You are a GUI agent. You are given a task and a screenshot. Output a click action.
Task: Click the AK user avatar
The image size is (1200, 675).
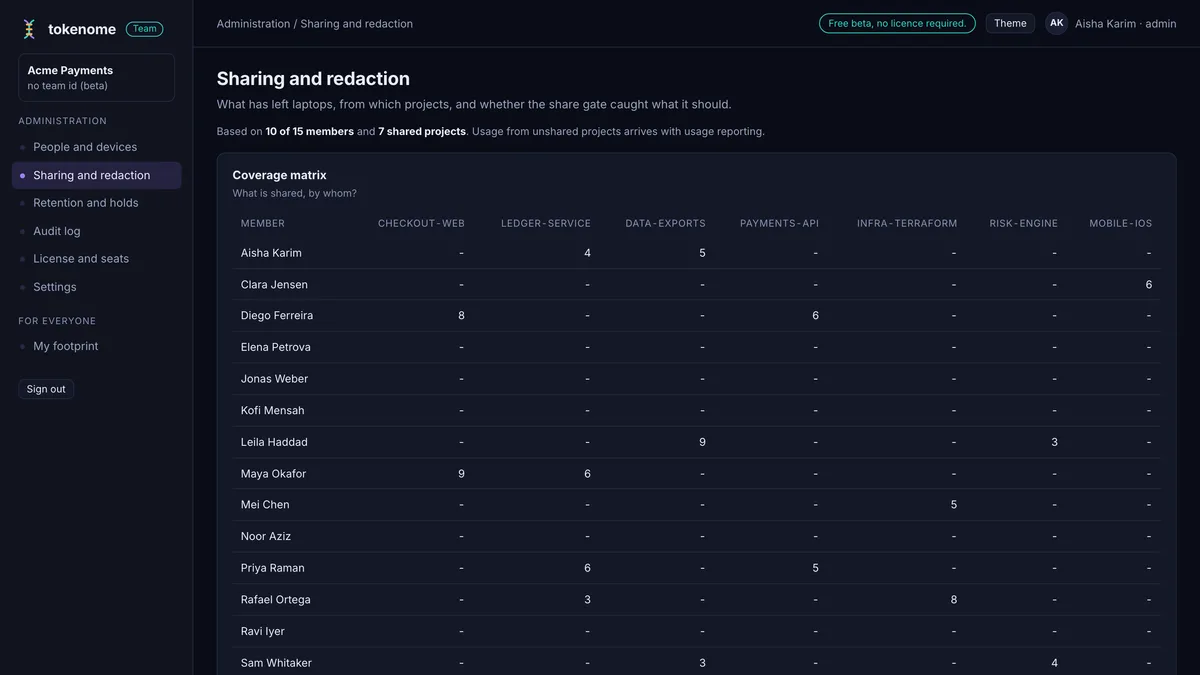coord(1056,23)
